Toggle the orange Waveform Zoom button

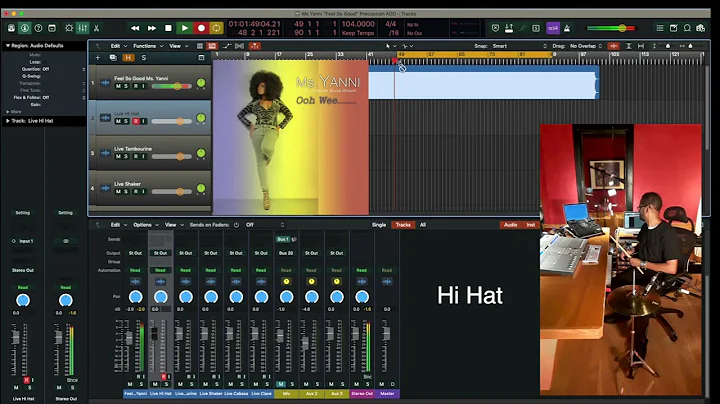click(613, 46)
